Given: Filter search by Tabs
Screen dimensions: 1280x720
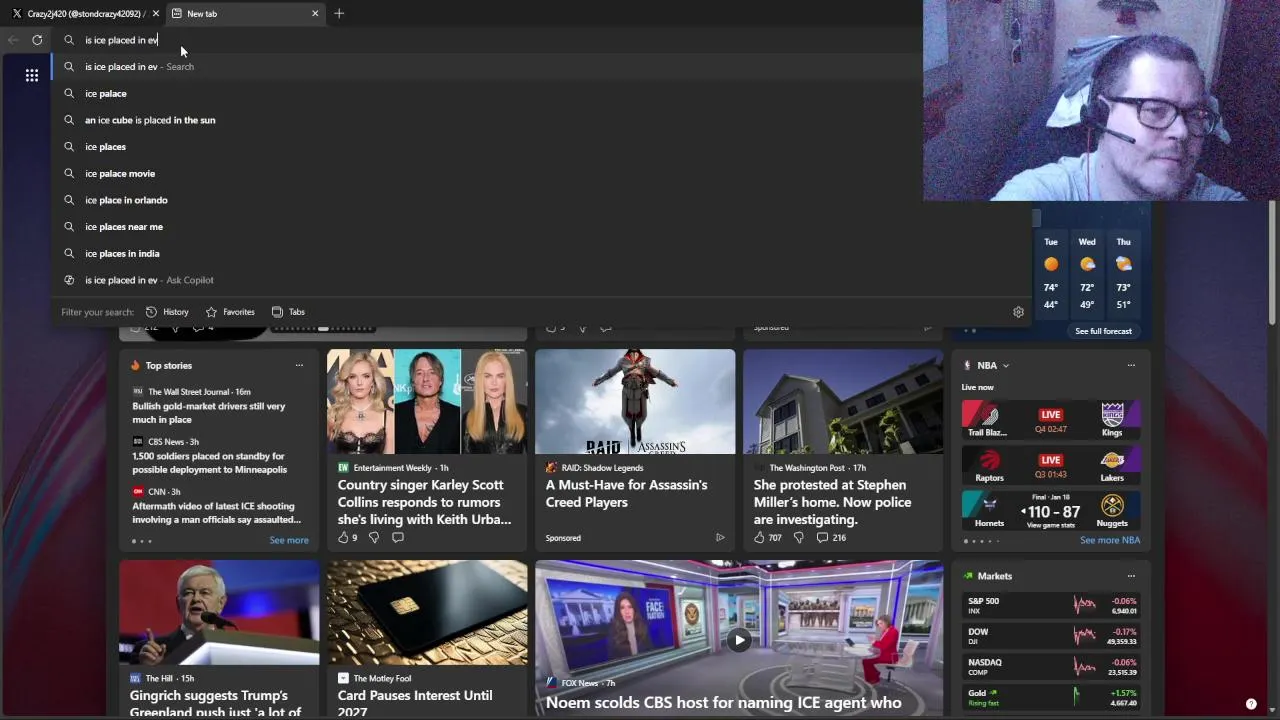Looking at the screenshot, I should pos(288,312).
